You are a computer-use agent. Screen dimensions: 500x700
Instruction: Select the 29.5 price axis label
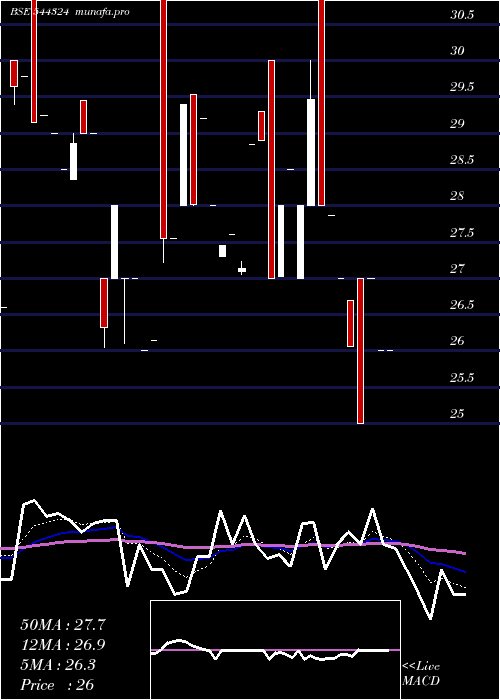click(462, 87)
